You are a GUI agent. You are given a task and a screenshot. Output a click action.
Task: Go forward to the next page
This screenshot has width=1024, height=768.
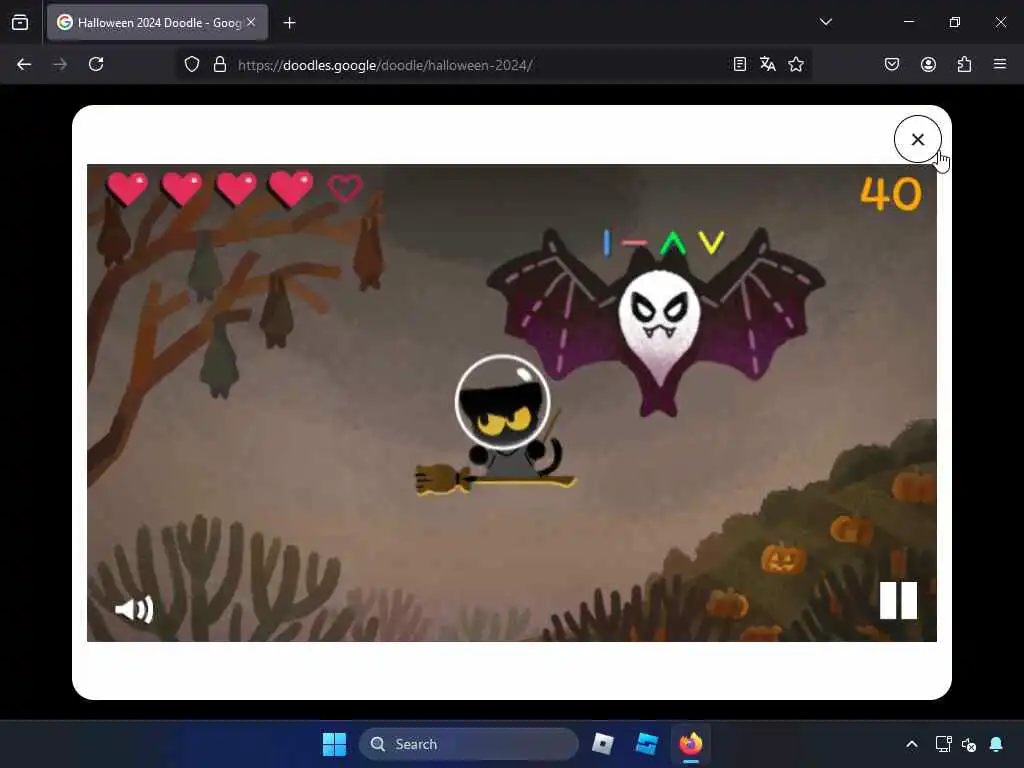(x=60, y=64)
